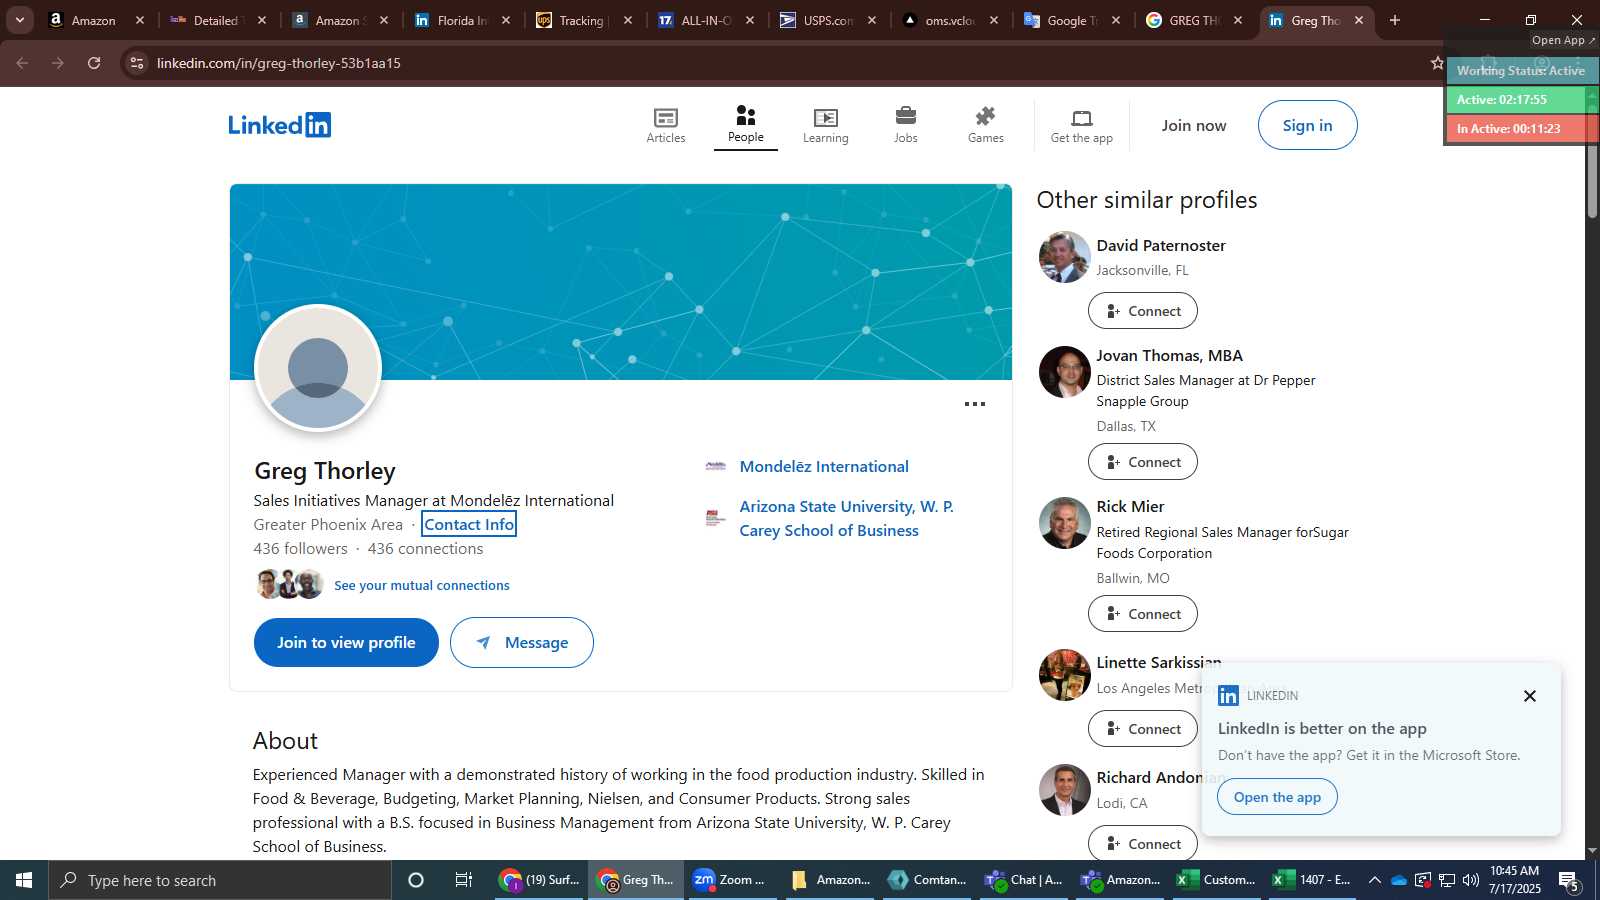Image resolution: width=1600 pixels, height=900 pixels.
Task: Click the Message button
Action: point(522,642)
